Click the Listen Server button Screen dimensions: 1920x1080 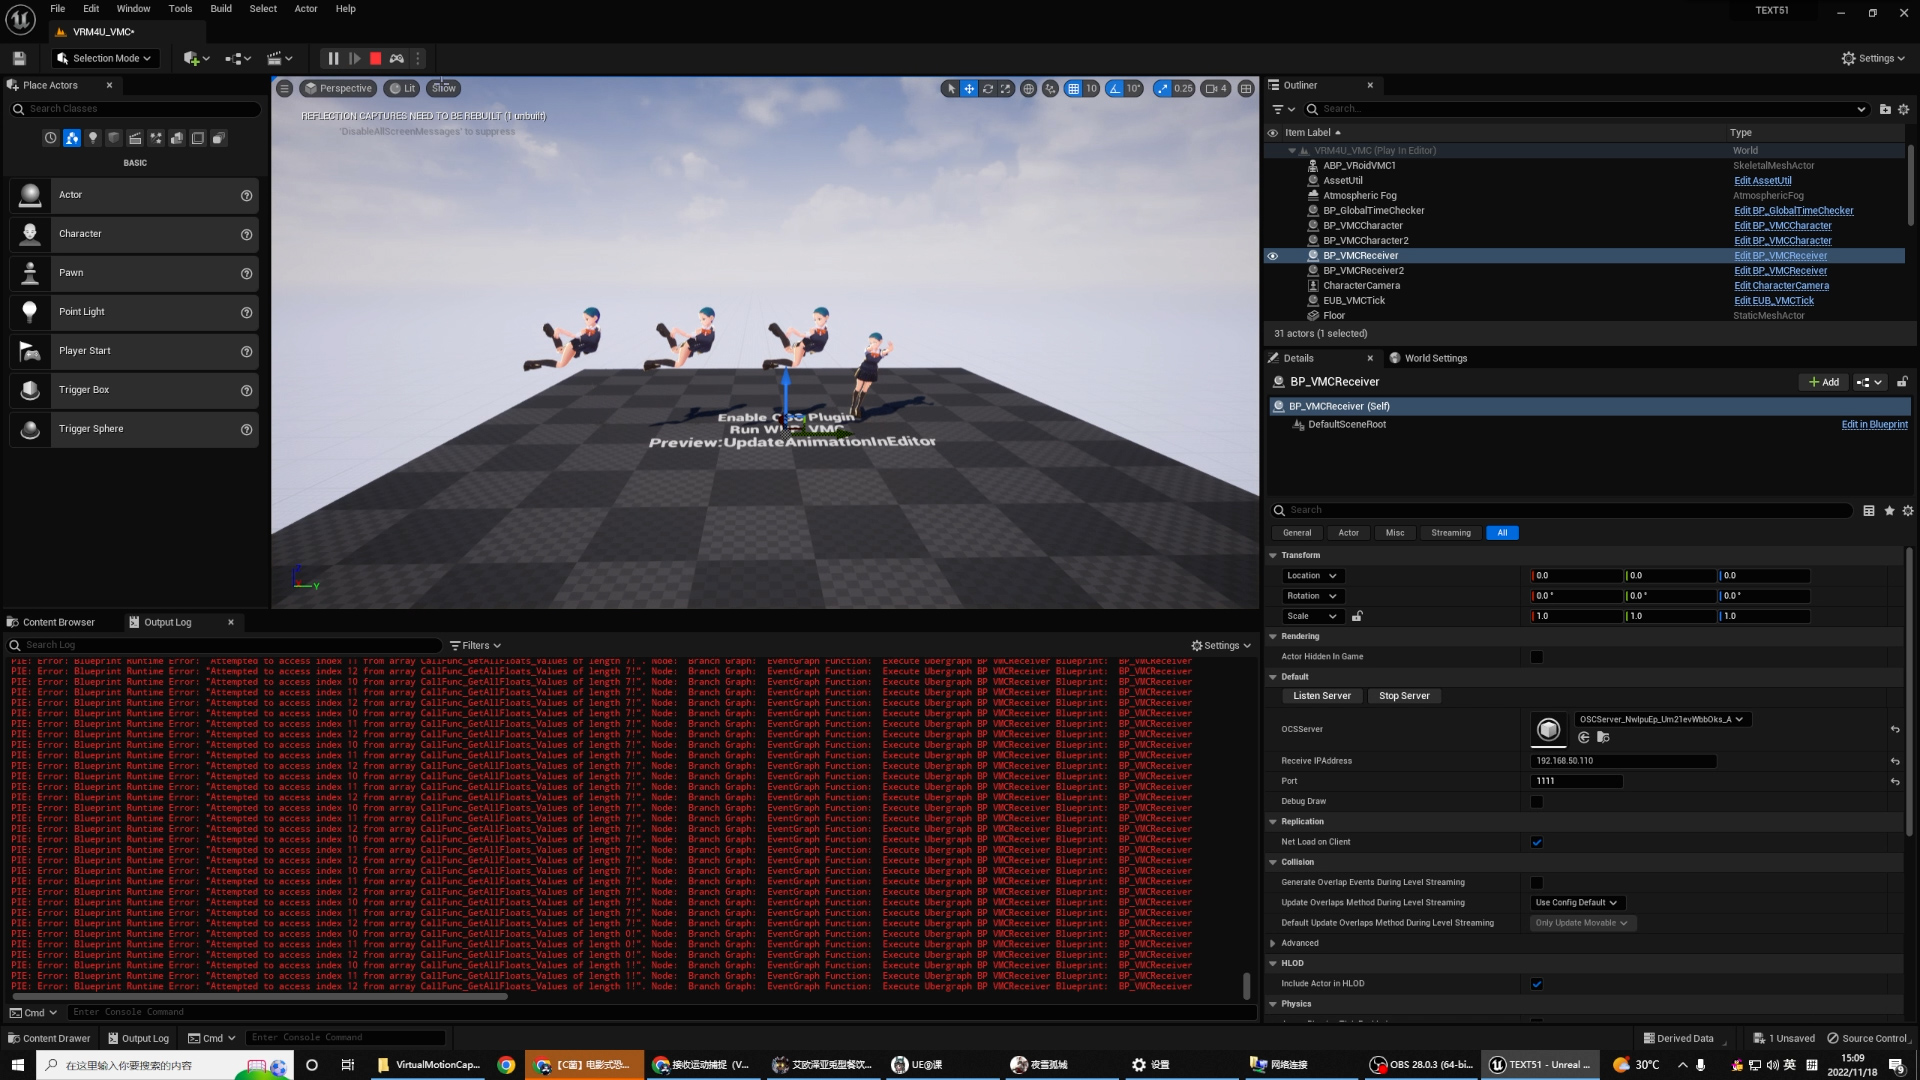pos(1321,696)
